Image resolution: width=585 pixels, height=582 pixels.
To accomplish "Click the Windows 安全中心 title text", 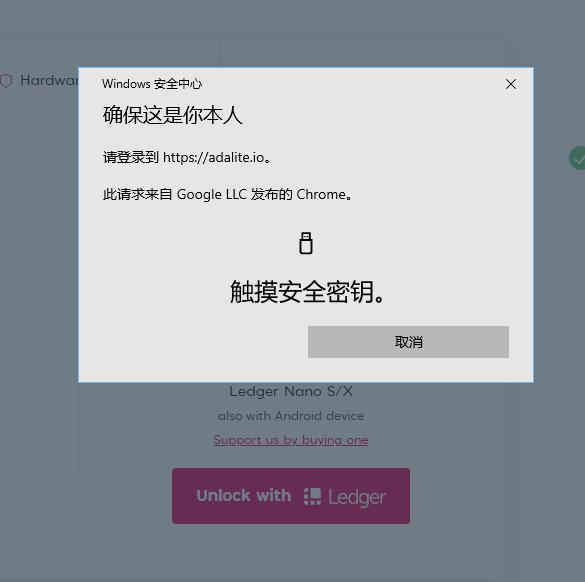I will point(152,84).
